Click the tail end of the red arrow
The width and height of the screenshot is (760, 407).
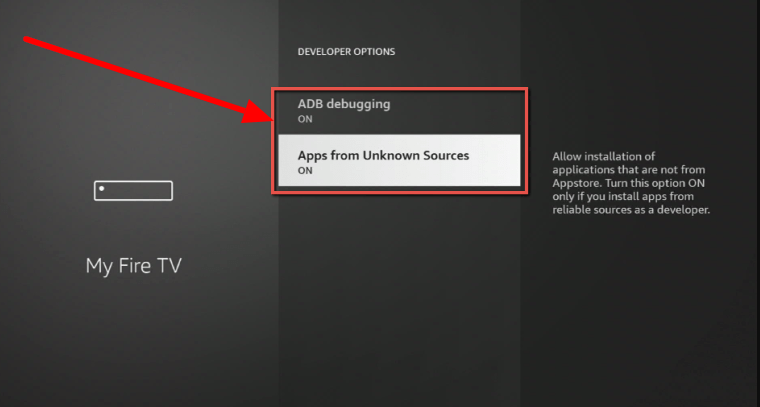click(x=28, y=41)
